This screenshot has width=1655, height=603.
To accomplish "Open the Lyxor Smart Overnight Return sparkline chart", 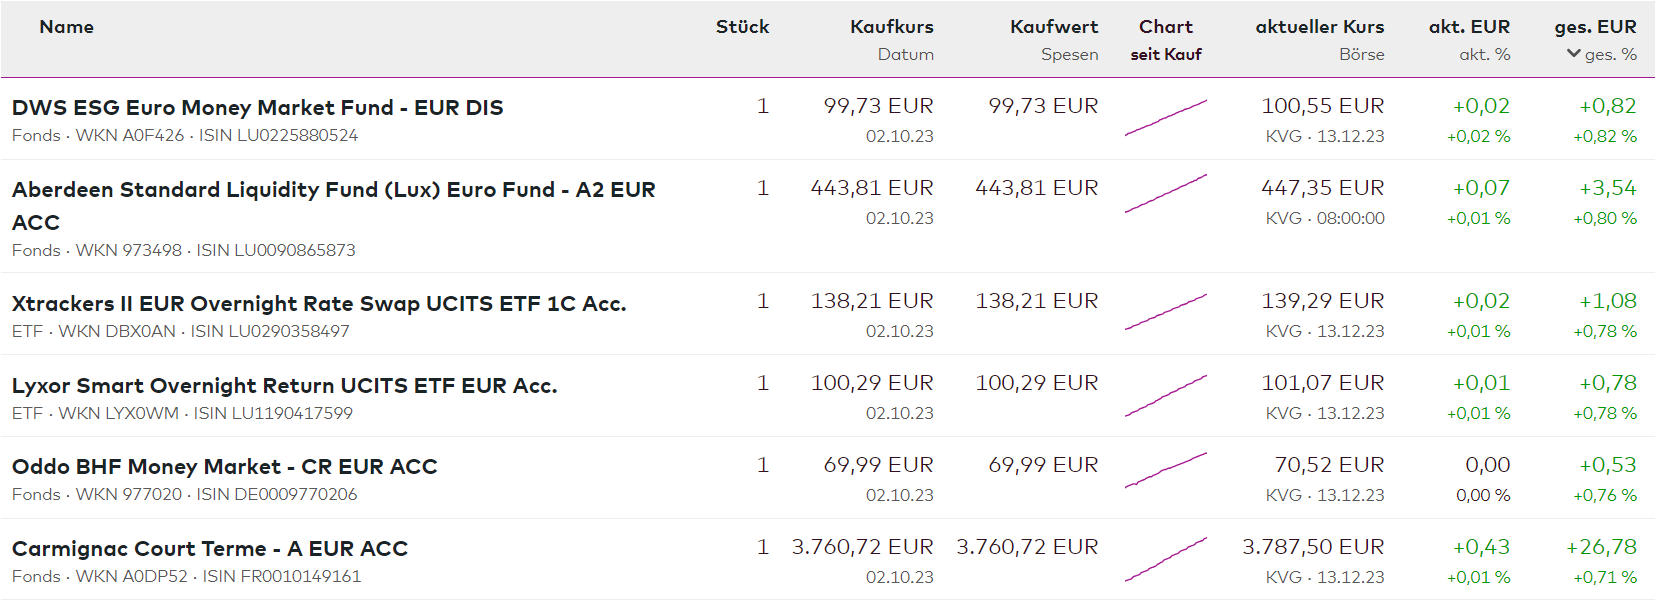I will [1166, 395].
